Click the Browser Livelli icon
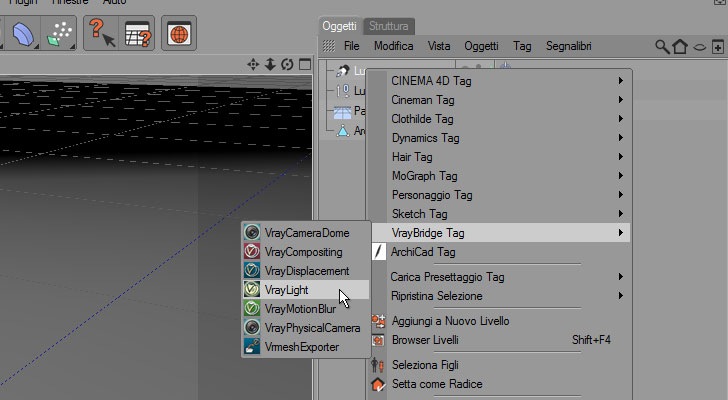 pyautogui.click(x=378, y=340)
